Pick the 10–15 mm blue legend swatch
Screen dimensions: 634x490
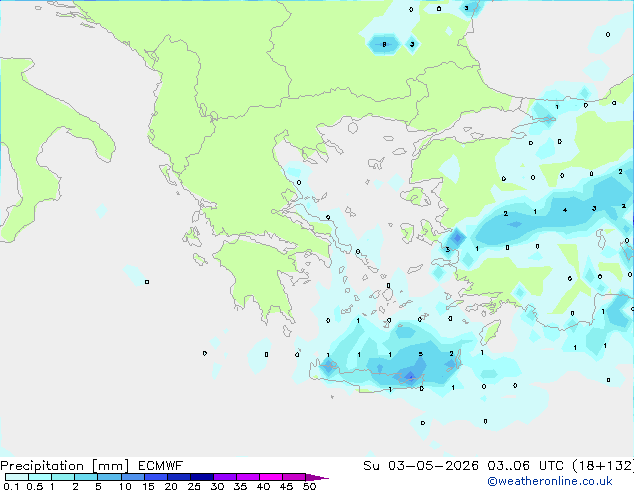click(132, 477)
